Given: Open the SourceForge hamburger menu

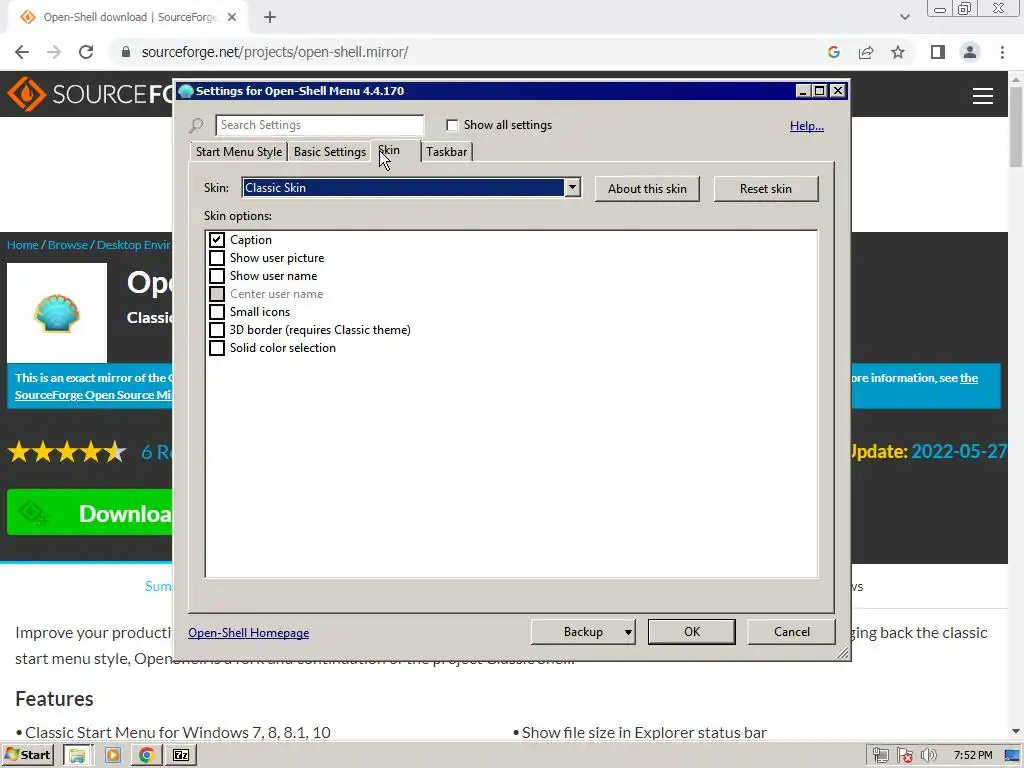Looking at the screenshot, I should click(x=983, y=96).
